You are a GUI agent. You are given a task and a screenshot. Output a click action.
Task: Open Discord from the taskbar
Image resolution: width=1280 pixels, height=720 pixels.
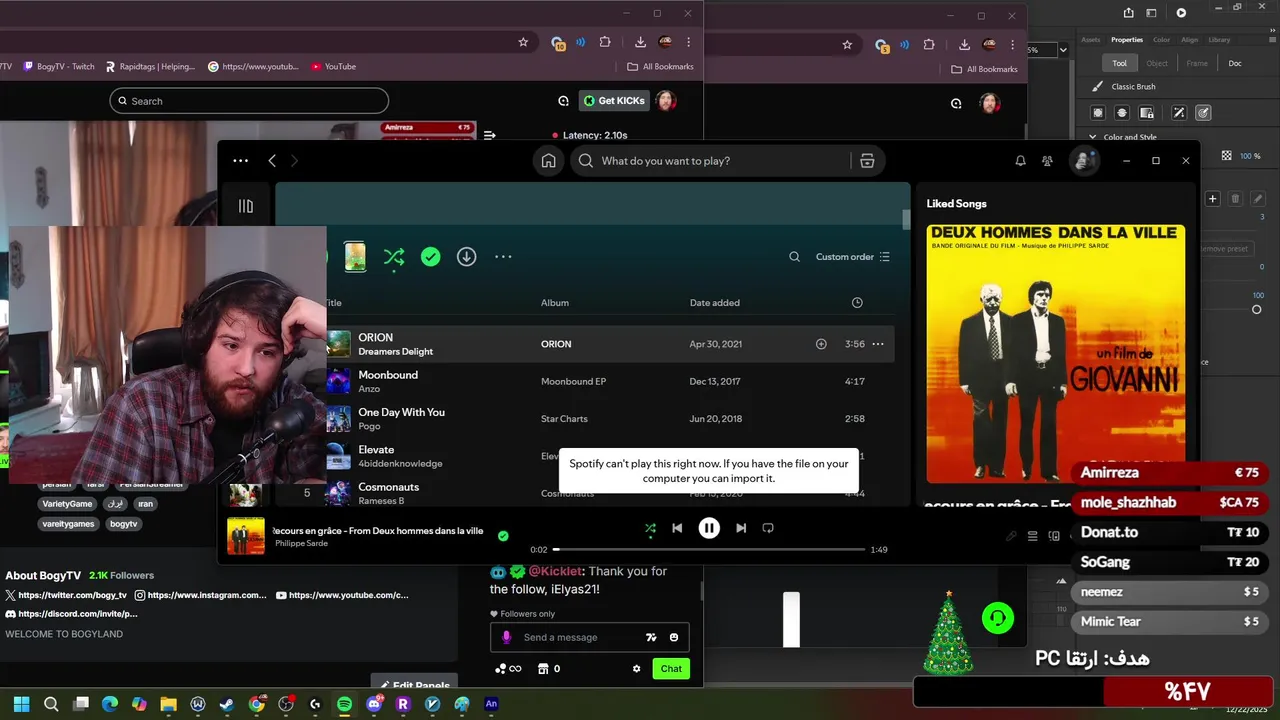pyautogui.click(x=374, y=704)
